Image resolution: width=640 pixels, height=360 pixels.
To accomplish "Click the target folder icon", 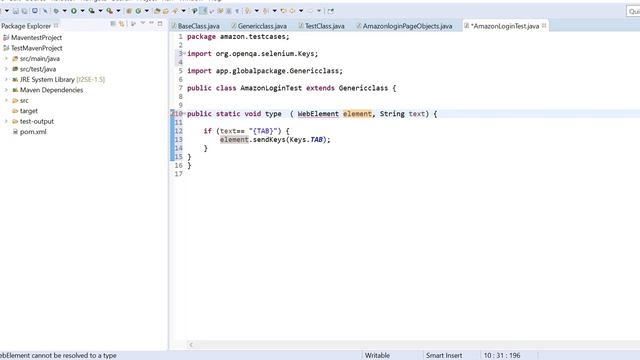I will click(15, 111).
